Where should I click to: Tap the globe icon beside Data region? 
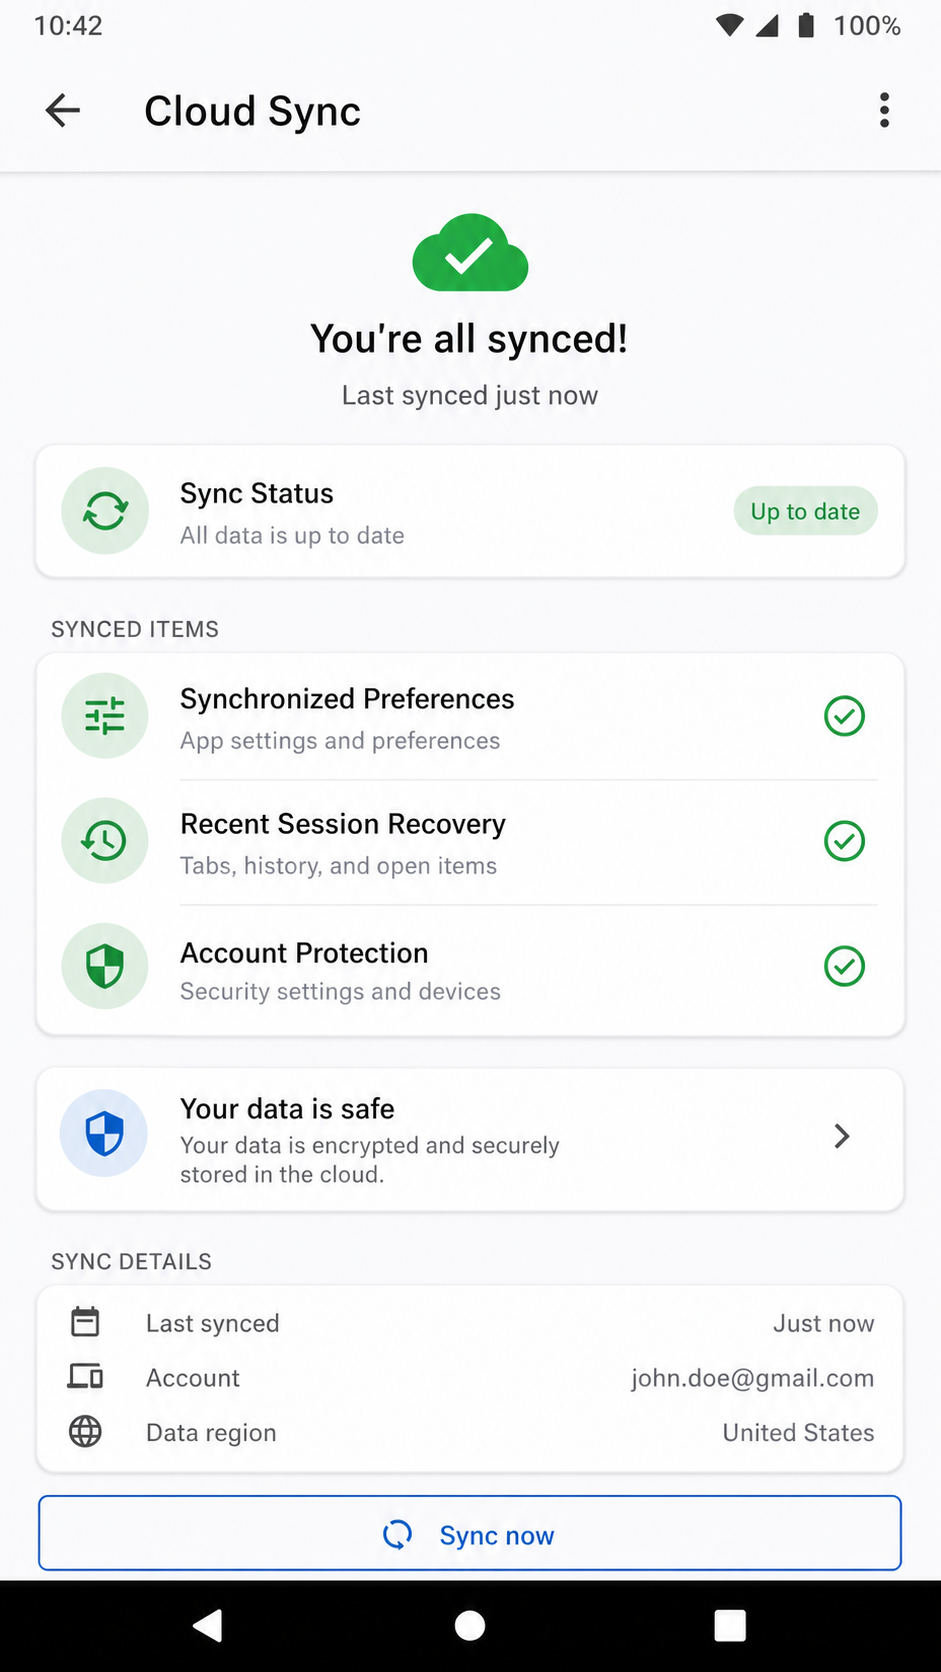85,1432
